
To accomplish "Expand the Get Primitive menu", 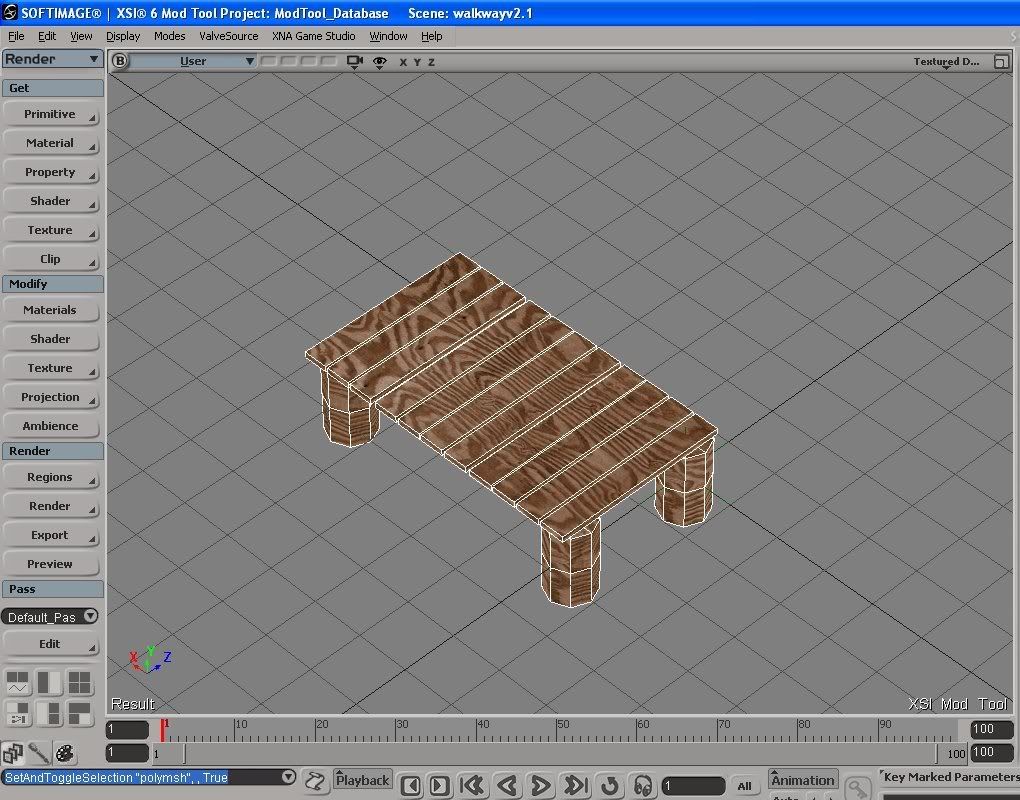I will point(51,114).
